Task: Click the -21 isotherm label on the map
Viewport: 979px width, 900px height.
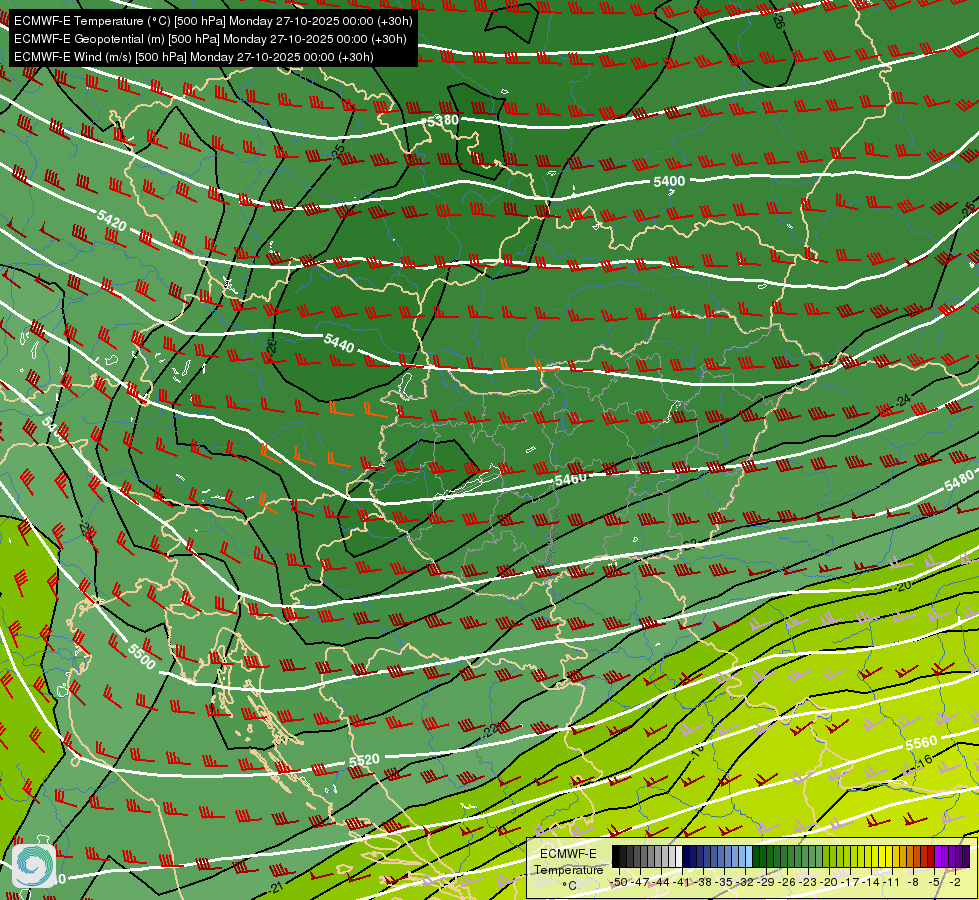Action: tap(276, 887)
